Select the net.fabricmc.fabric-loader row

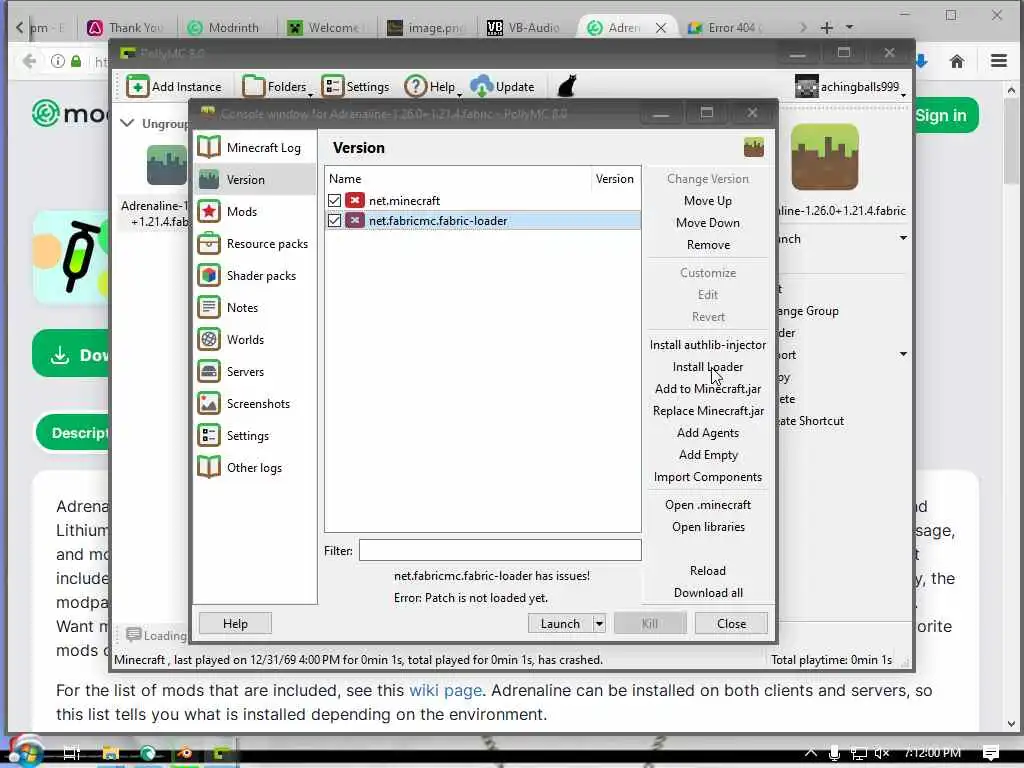pyautogui.click(x=483, y=221)
